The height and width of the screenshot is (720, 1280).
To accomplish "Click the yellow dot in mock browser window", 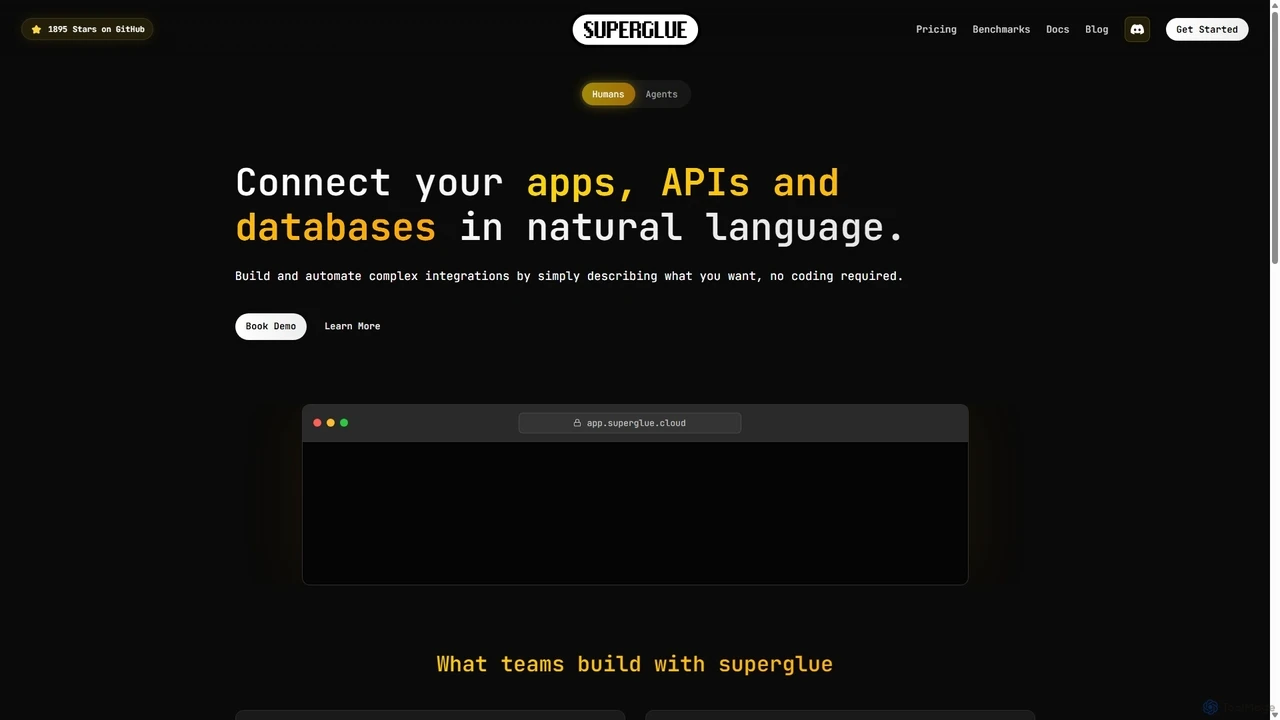I will [331, 423].
